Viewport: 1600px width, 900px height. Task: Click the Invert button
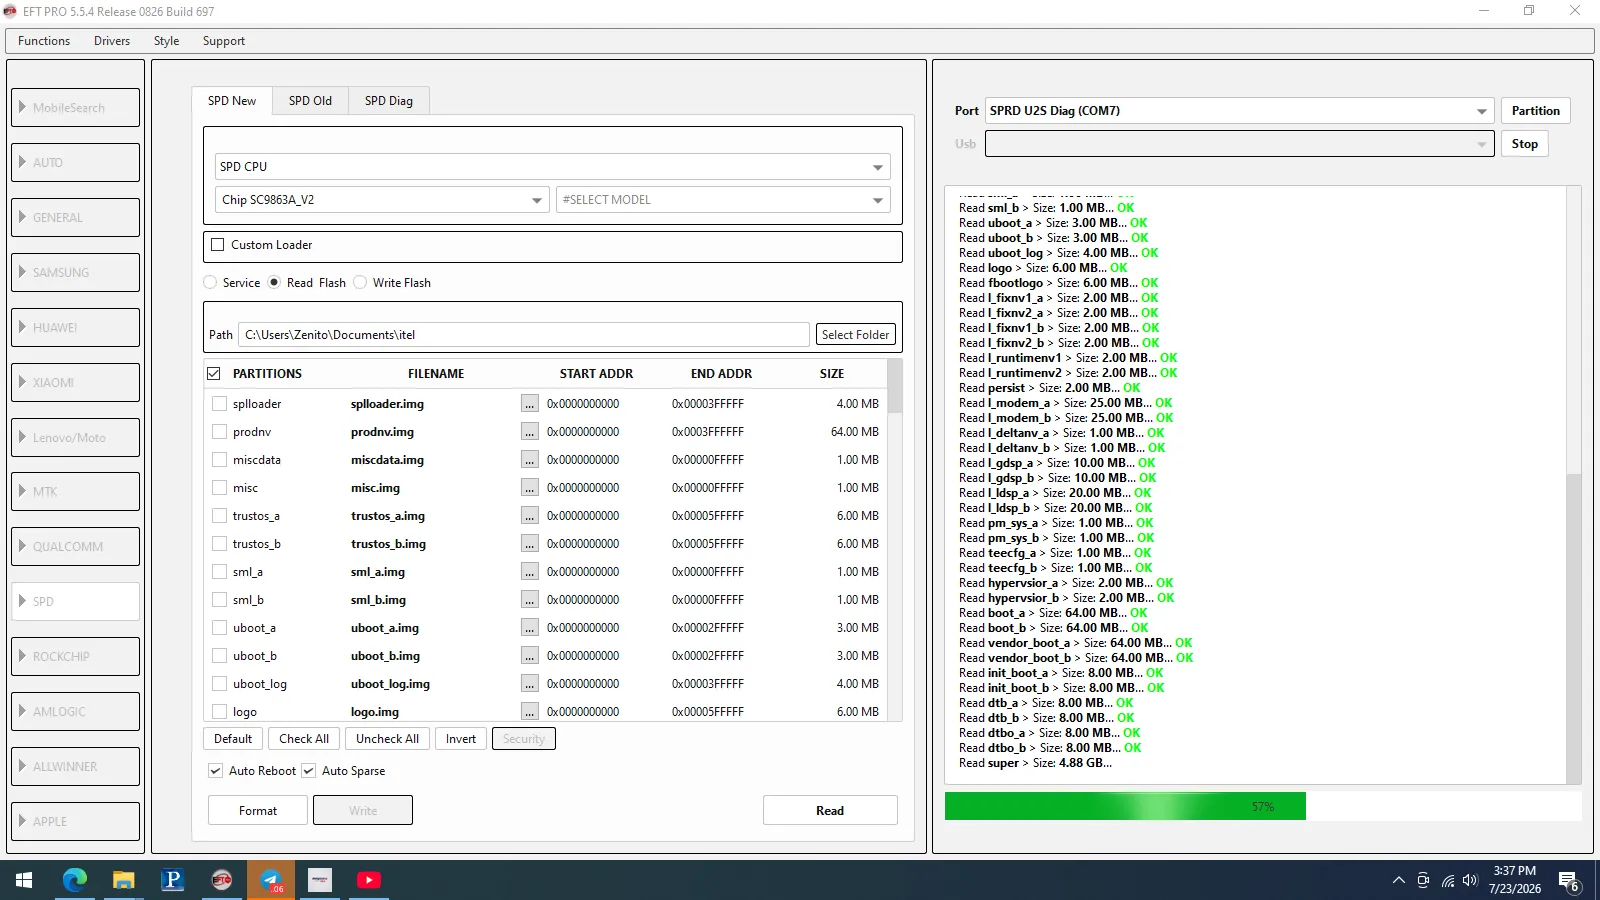[x=461, y=739]
